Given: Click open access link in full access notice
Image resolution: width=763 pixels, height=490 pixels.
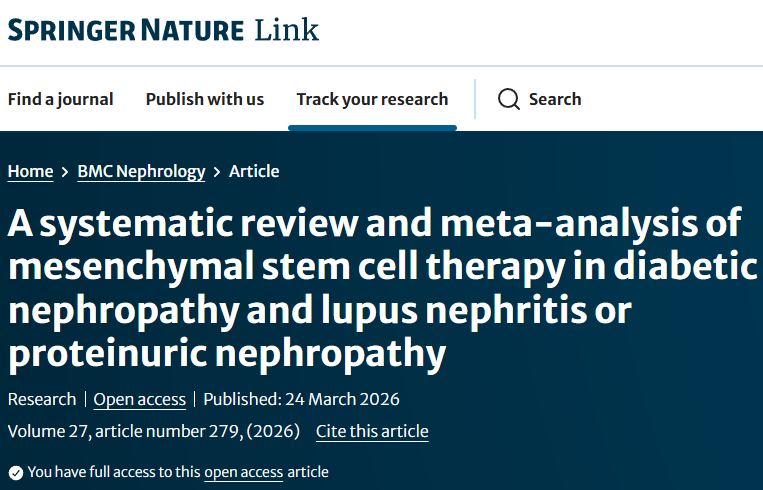Looking at the screenshot, I should [243, 472].
